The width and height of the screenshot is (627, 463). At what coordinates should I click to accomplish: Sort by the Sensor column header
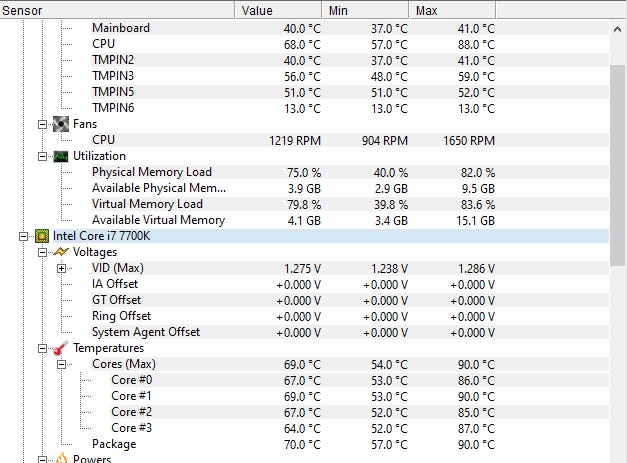(117, 10)
